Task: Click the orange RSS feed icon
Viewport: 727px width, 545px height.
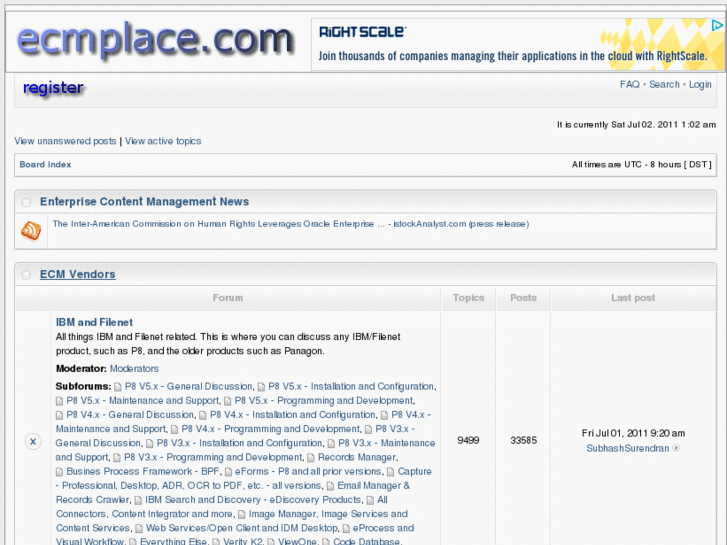Action: pyautogui.click(x=31, y=231)
